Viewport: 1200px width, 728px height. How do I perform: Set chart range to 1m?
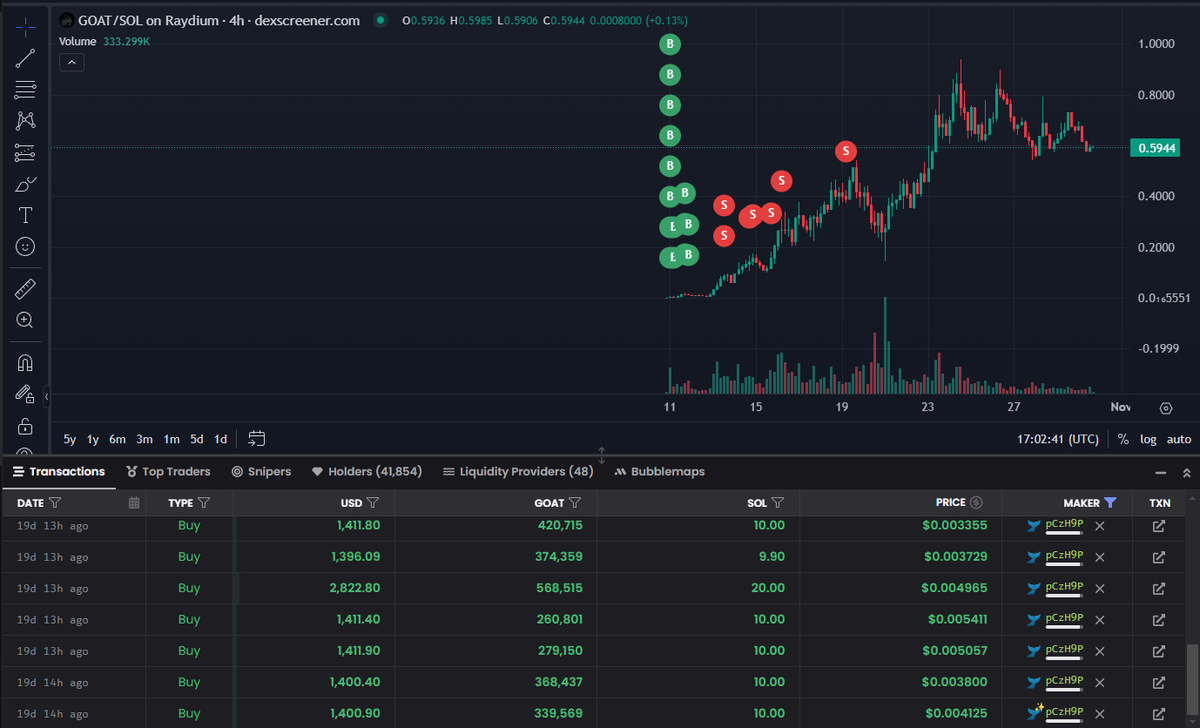pos(171,439)
